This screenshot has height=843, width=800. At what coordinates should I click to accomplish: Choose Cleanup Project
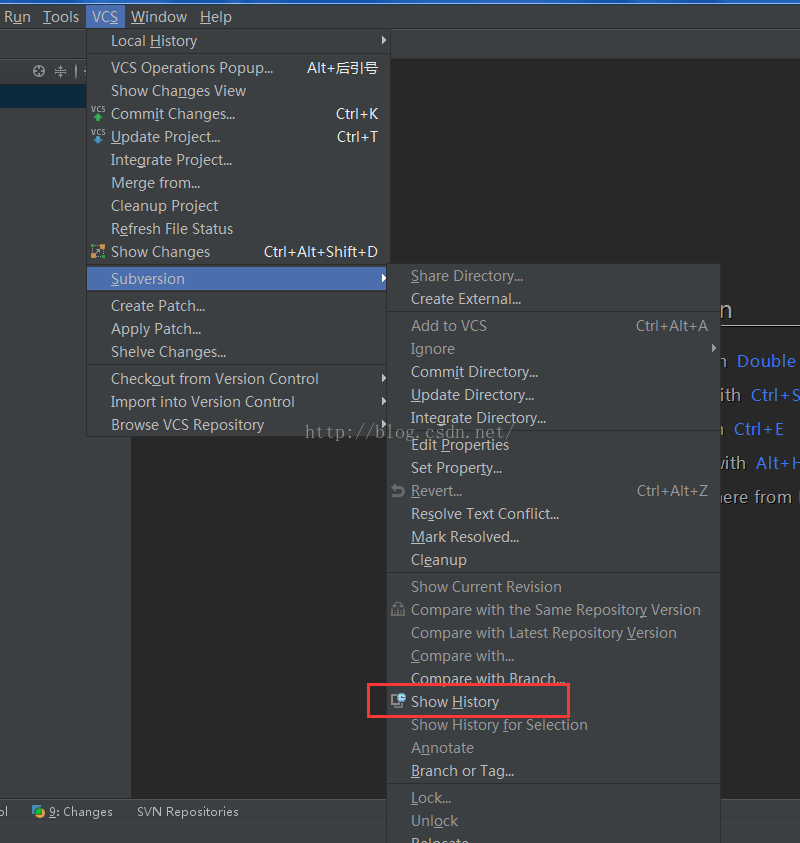237,206
